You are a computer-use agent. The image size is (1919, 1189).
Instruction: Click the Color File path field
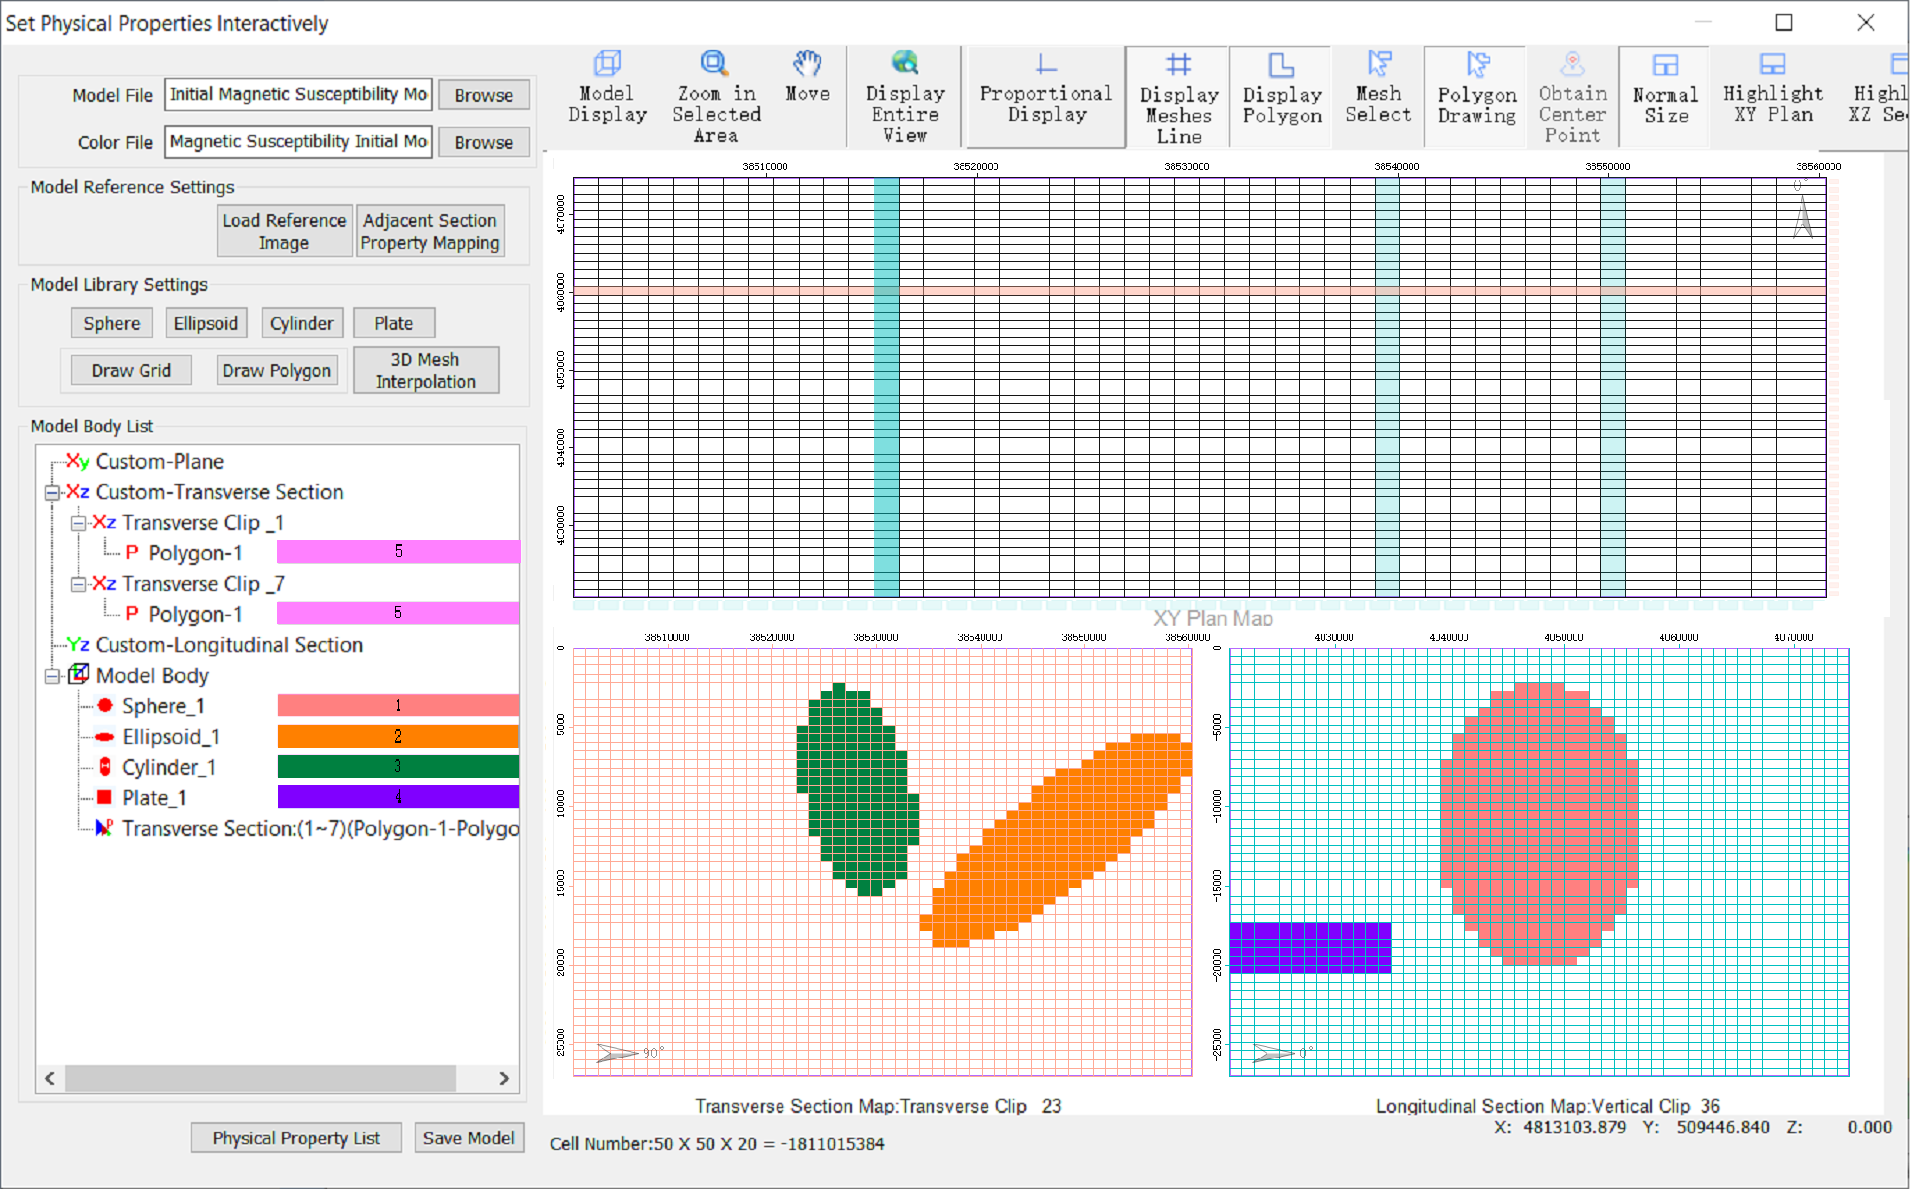click(299, 142)
